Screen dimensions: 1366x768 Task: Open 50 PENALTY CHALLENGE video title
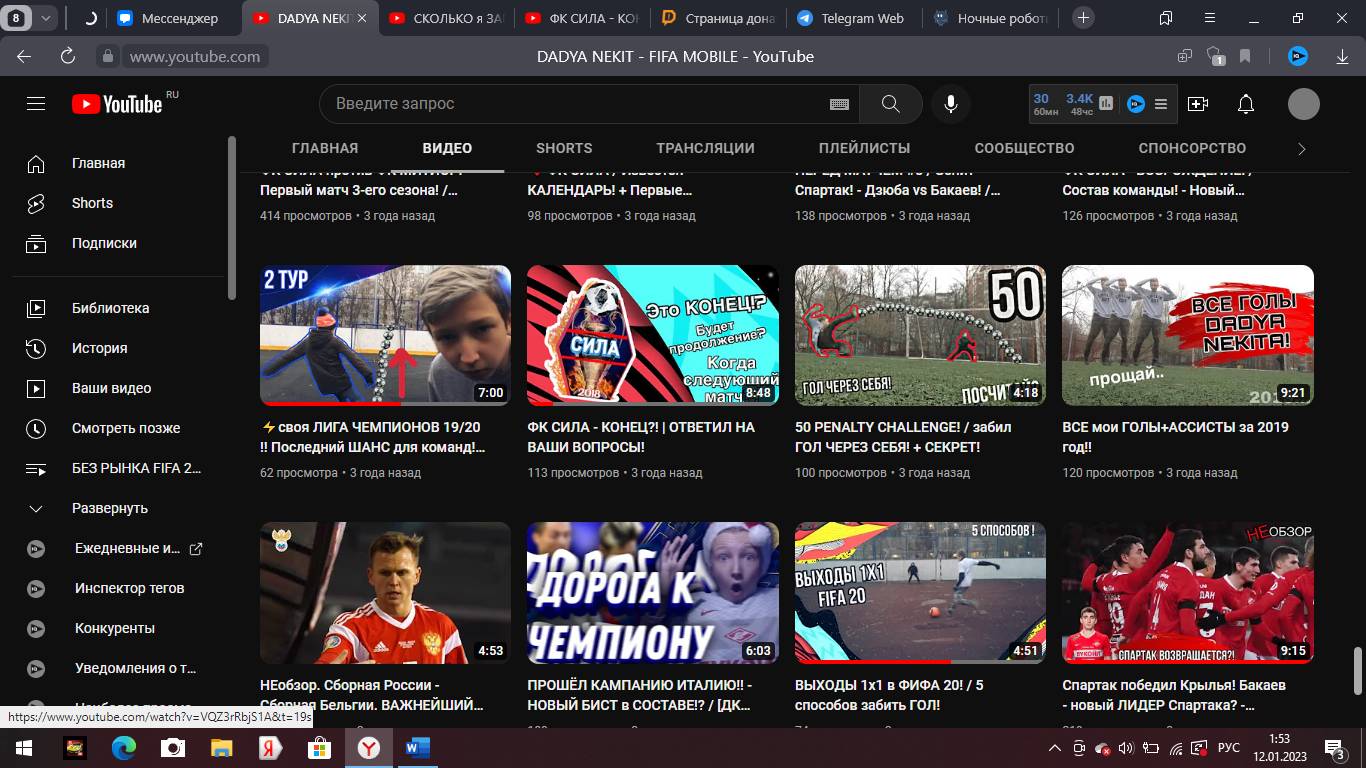903,437
